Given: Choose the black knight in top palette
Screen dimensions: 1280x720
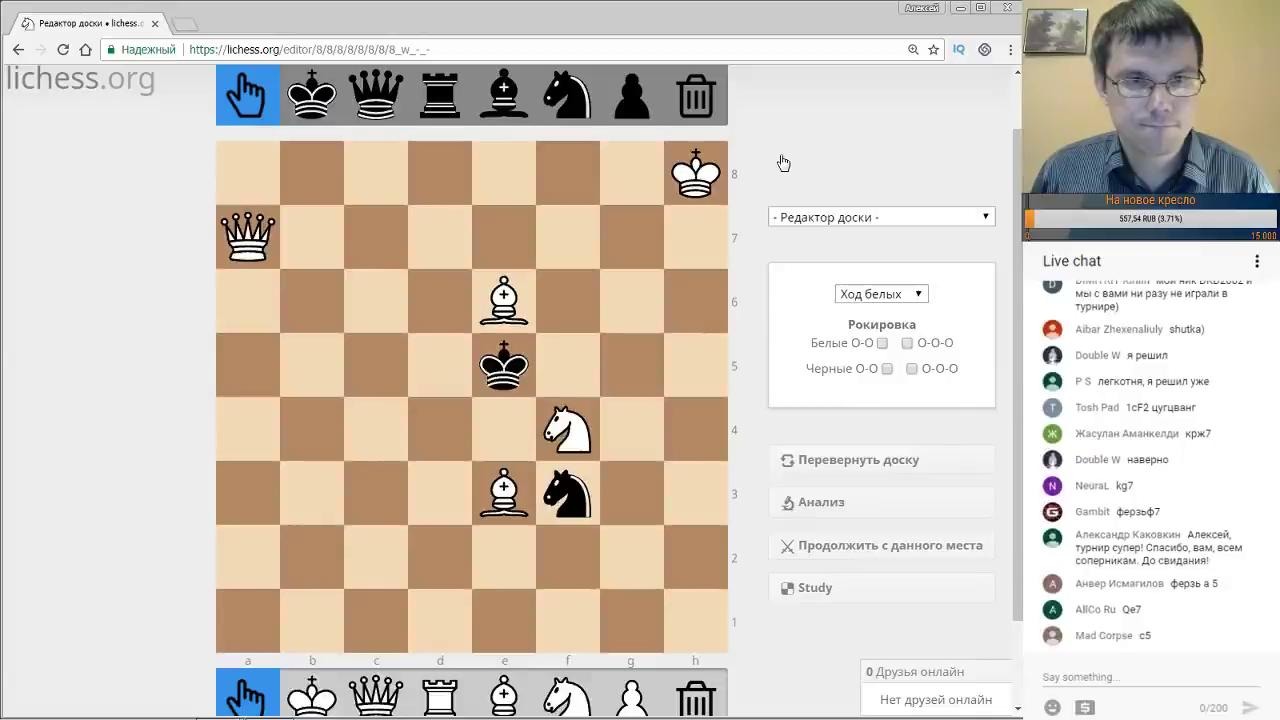Looking at the screenshot, I should pyautogui.click(x=567, y=96).
